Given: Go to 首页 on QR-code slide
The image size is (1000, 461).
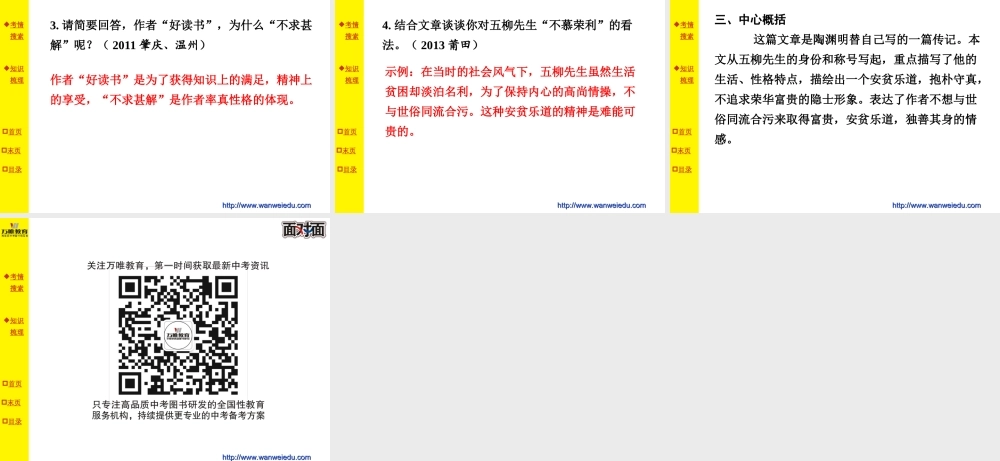Looking at the screenshot, I should (13, 384).
